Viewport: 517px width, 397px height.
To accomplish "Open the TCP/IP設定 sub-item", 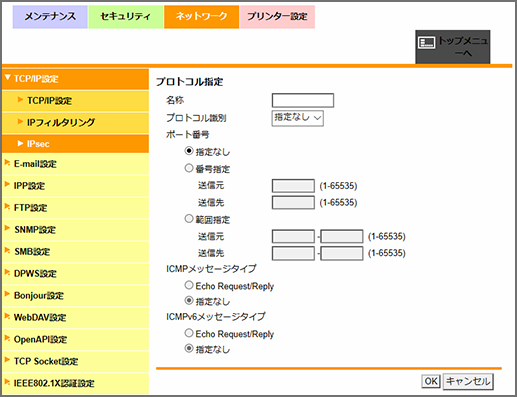I will (x=75, y=101).
